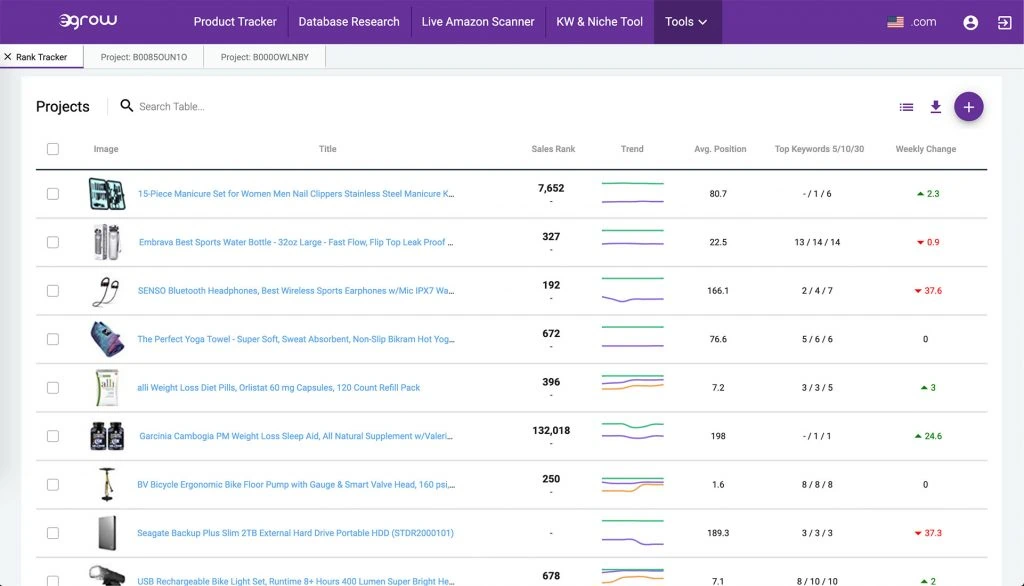Open the KW & Niche Tool menu item

point(598,21)
